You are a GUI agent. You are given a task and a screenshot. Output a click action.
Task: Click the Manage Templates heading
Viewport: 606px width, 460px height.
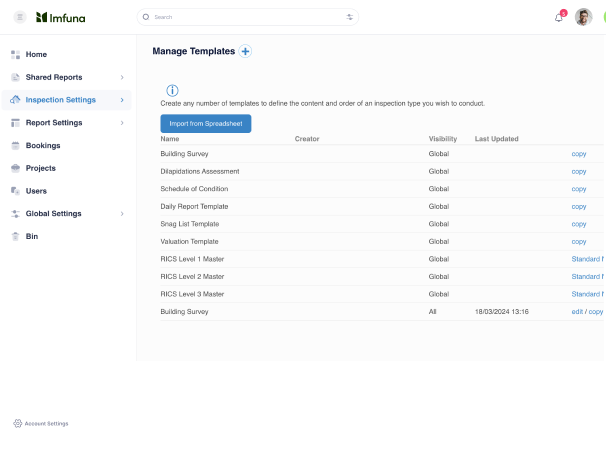tap(194, 51)
